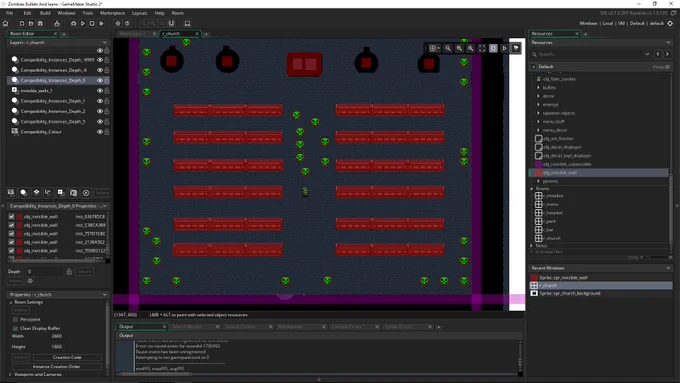
Task: Open a project via toolbar folder icon
Action: (x=31, y=23)
